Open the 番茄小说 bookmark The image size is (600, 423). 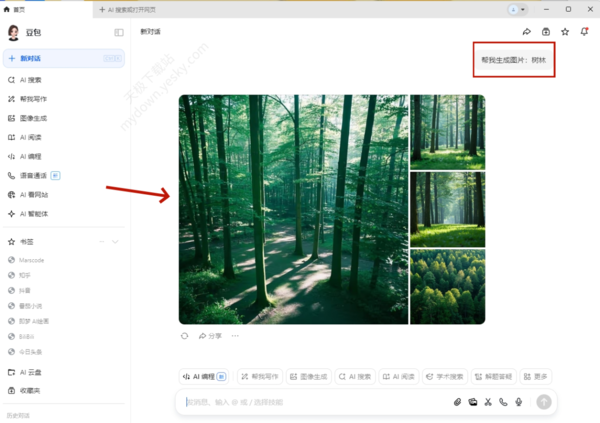point(25,306)
